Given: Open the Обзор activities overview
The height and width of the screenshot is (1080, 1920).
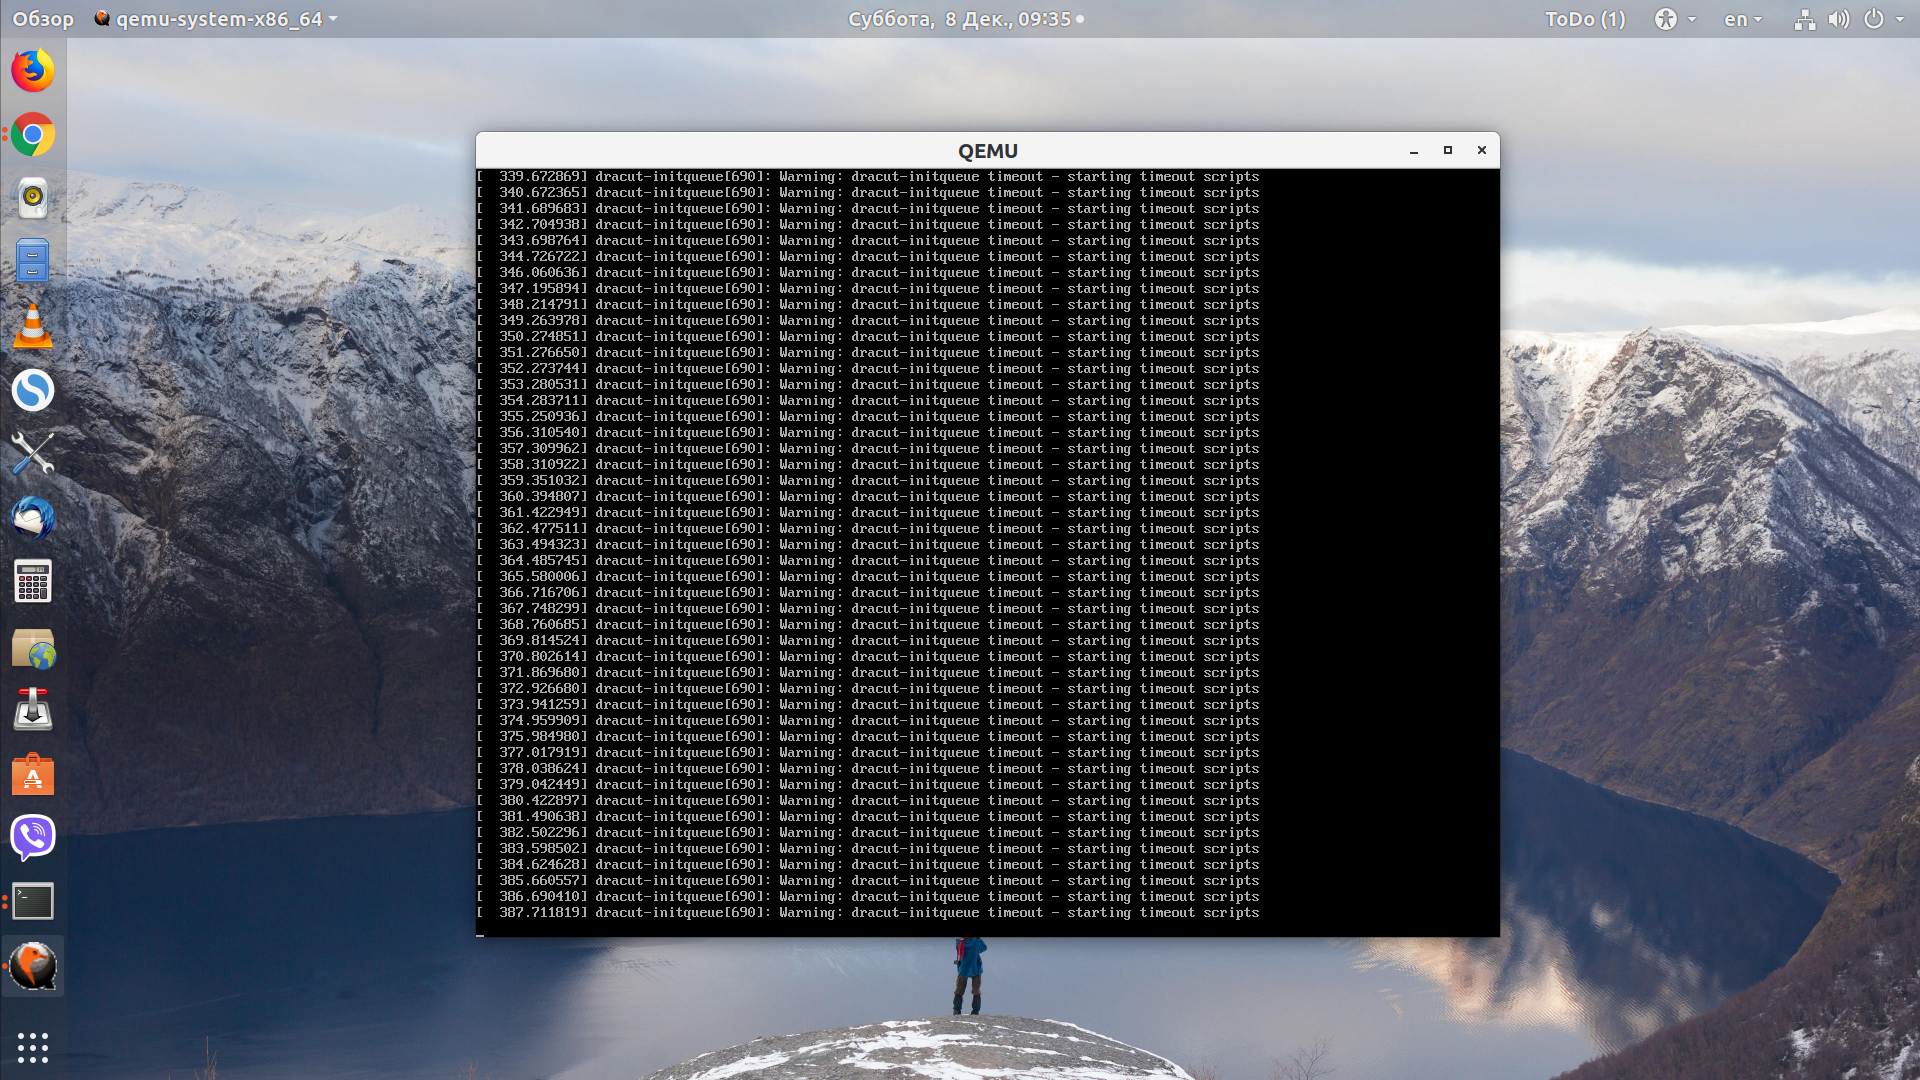Looking at the screenshot, I should click(x=43, y=19).
